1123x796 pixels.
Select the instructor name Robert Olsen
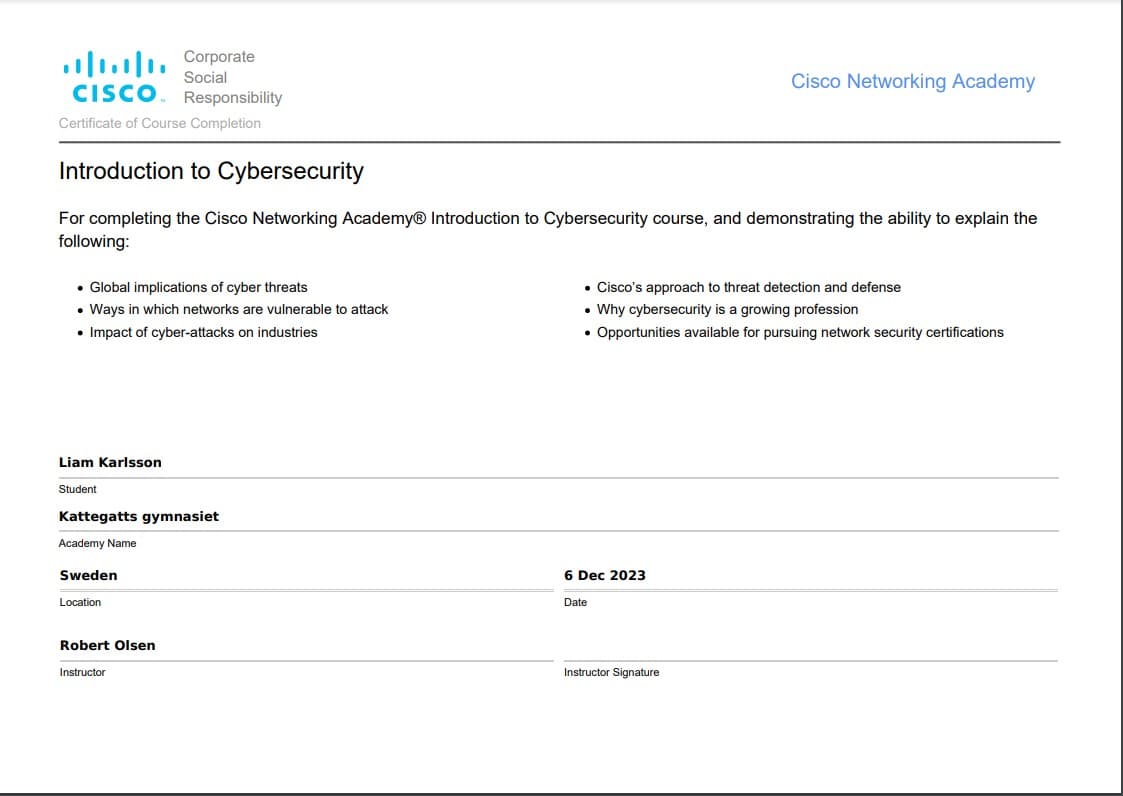click(107, 645)
